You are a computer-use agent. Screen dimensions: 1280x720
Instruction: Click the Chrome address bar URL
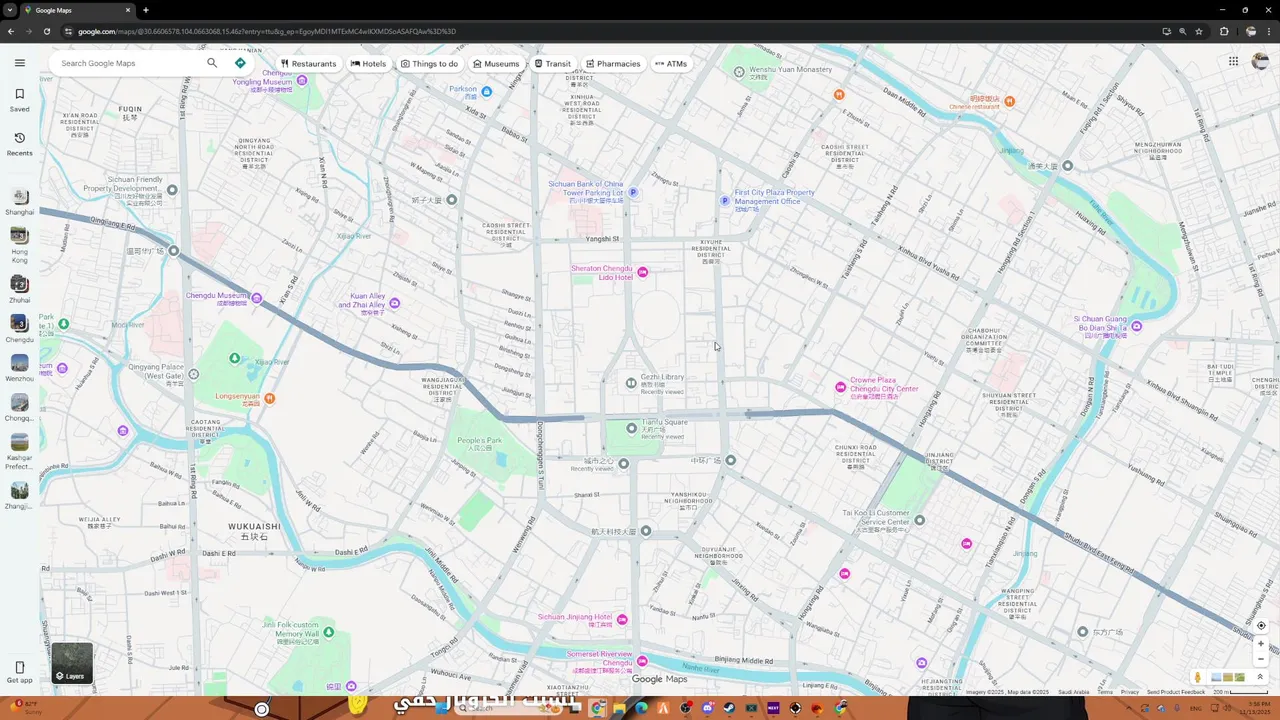point(267,31)
